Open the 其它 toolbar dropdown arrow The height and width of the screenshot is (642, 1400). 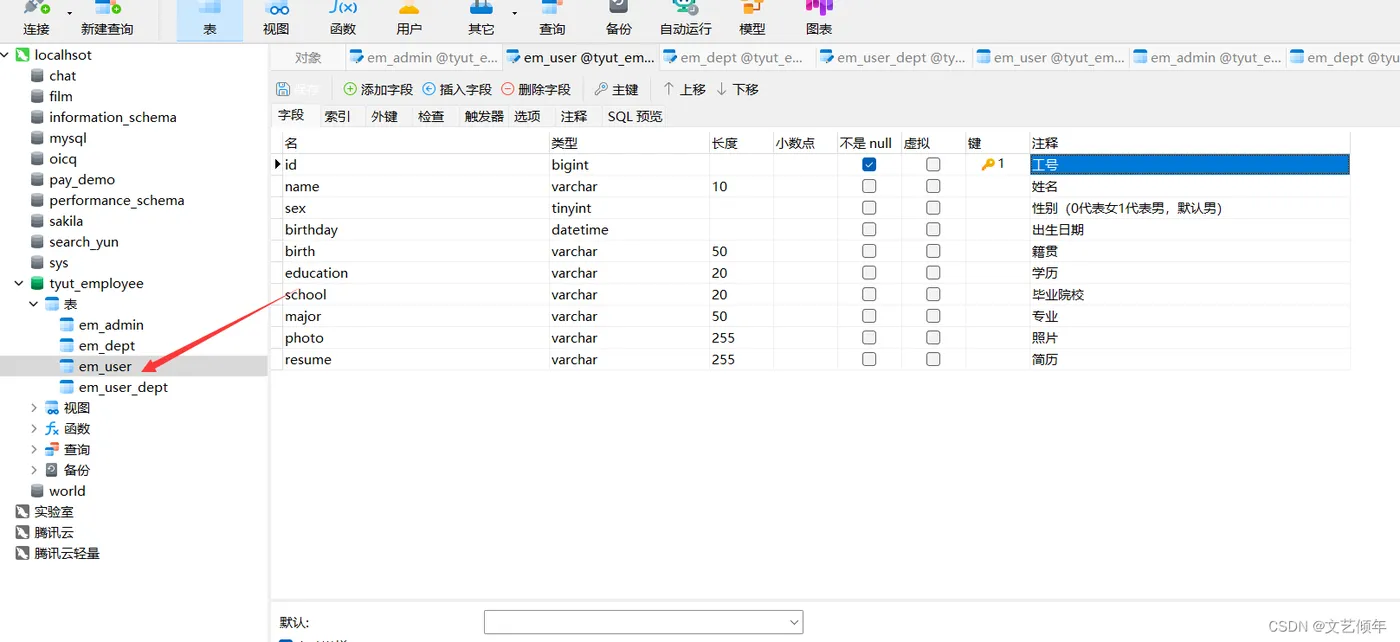(515, 13)
